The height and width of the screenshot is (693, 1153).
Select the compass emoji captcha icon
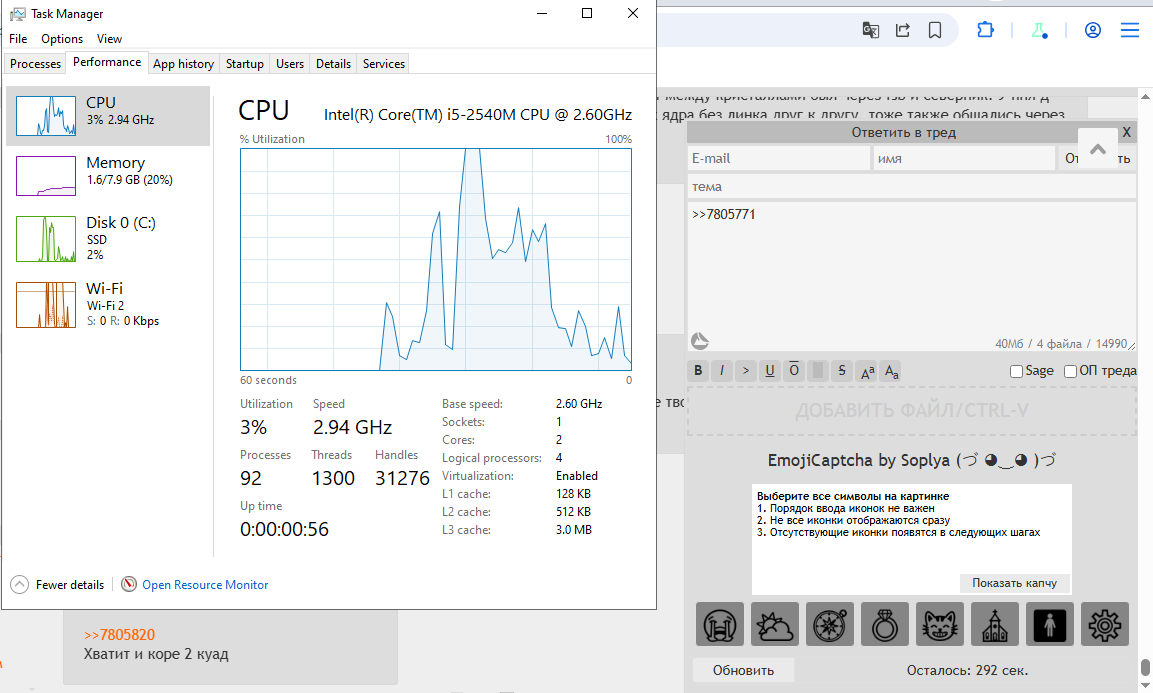pyautogui.click(x=830, y=624)
